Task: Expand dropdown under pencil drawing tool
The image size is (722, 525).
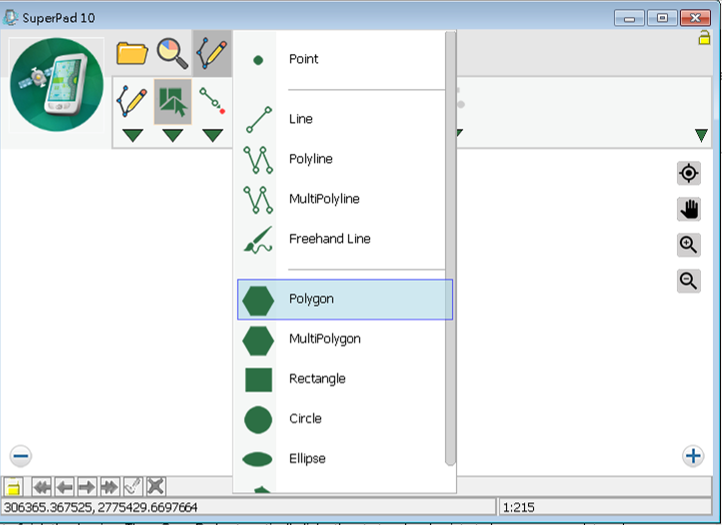Action: click(x=132, y=136)
